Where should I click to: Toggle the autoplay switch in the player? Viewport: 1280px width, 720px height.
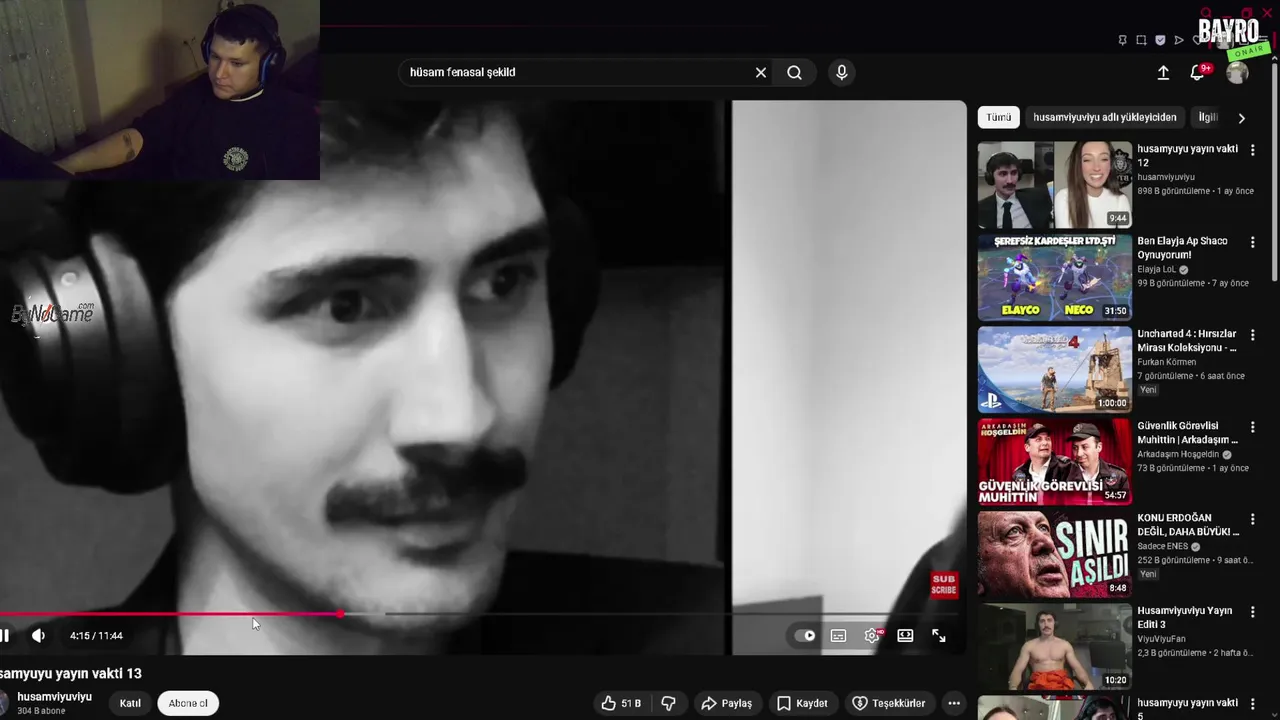pyautogui.click(x=805, y=635)
